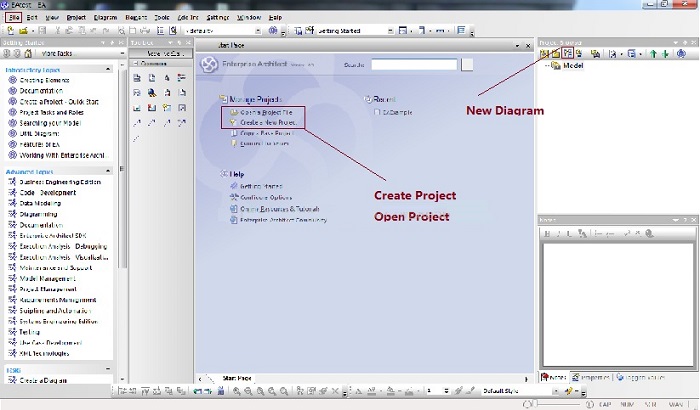
Task: Click inside the Notes text area
Action: [617, 303]
